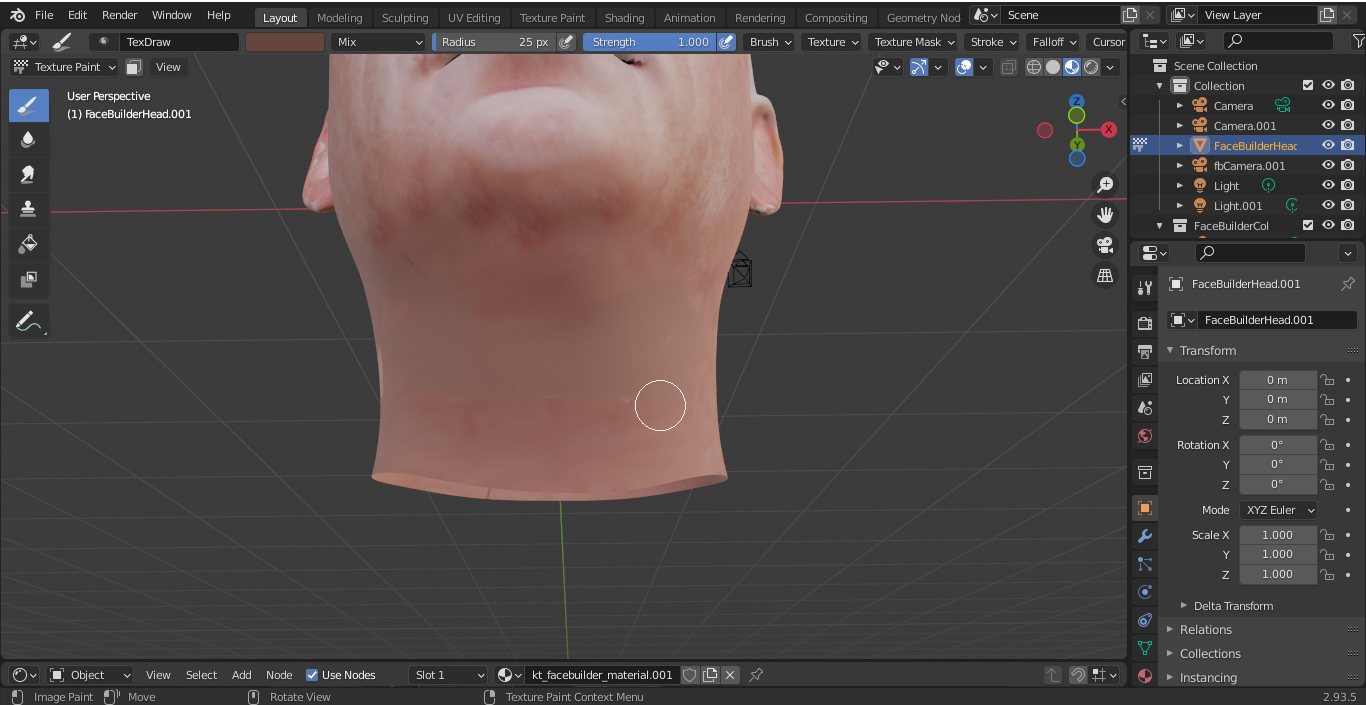Click the View button in viewport header
Screen dimensions: 1366x705
168,67
